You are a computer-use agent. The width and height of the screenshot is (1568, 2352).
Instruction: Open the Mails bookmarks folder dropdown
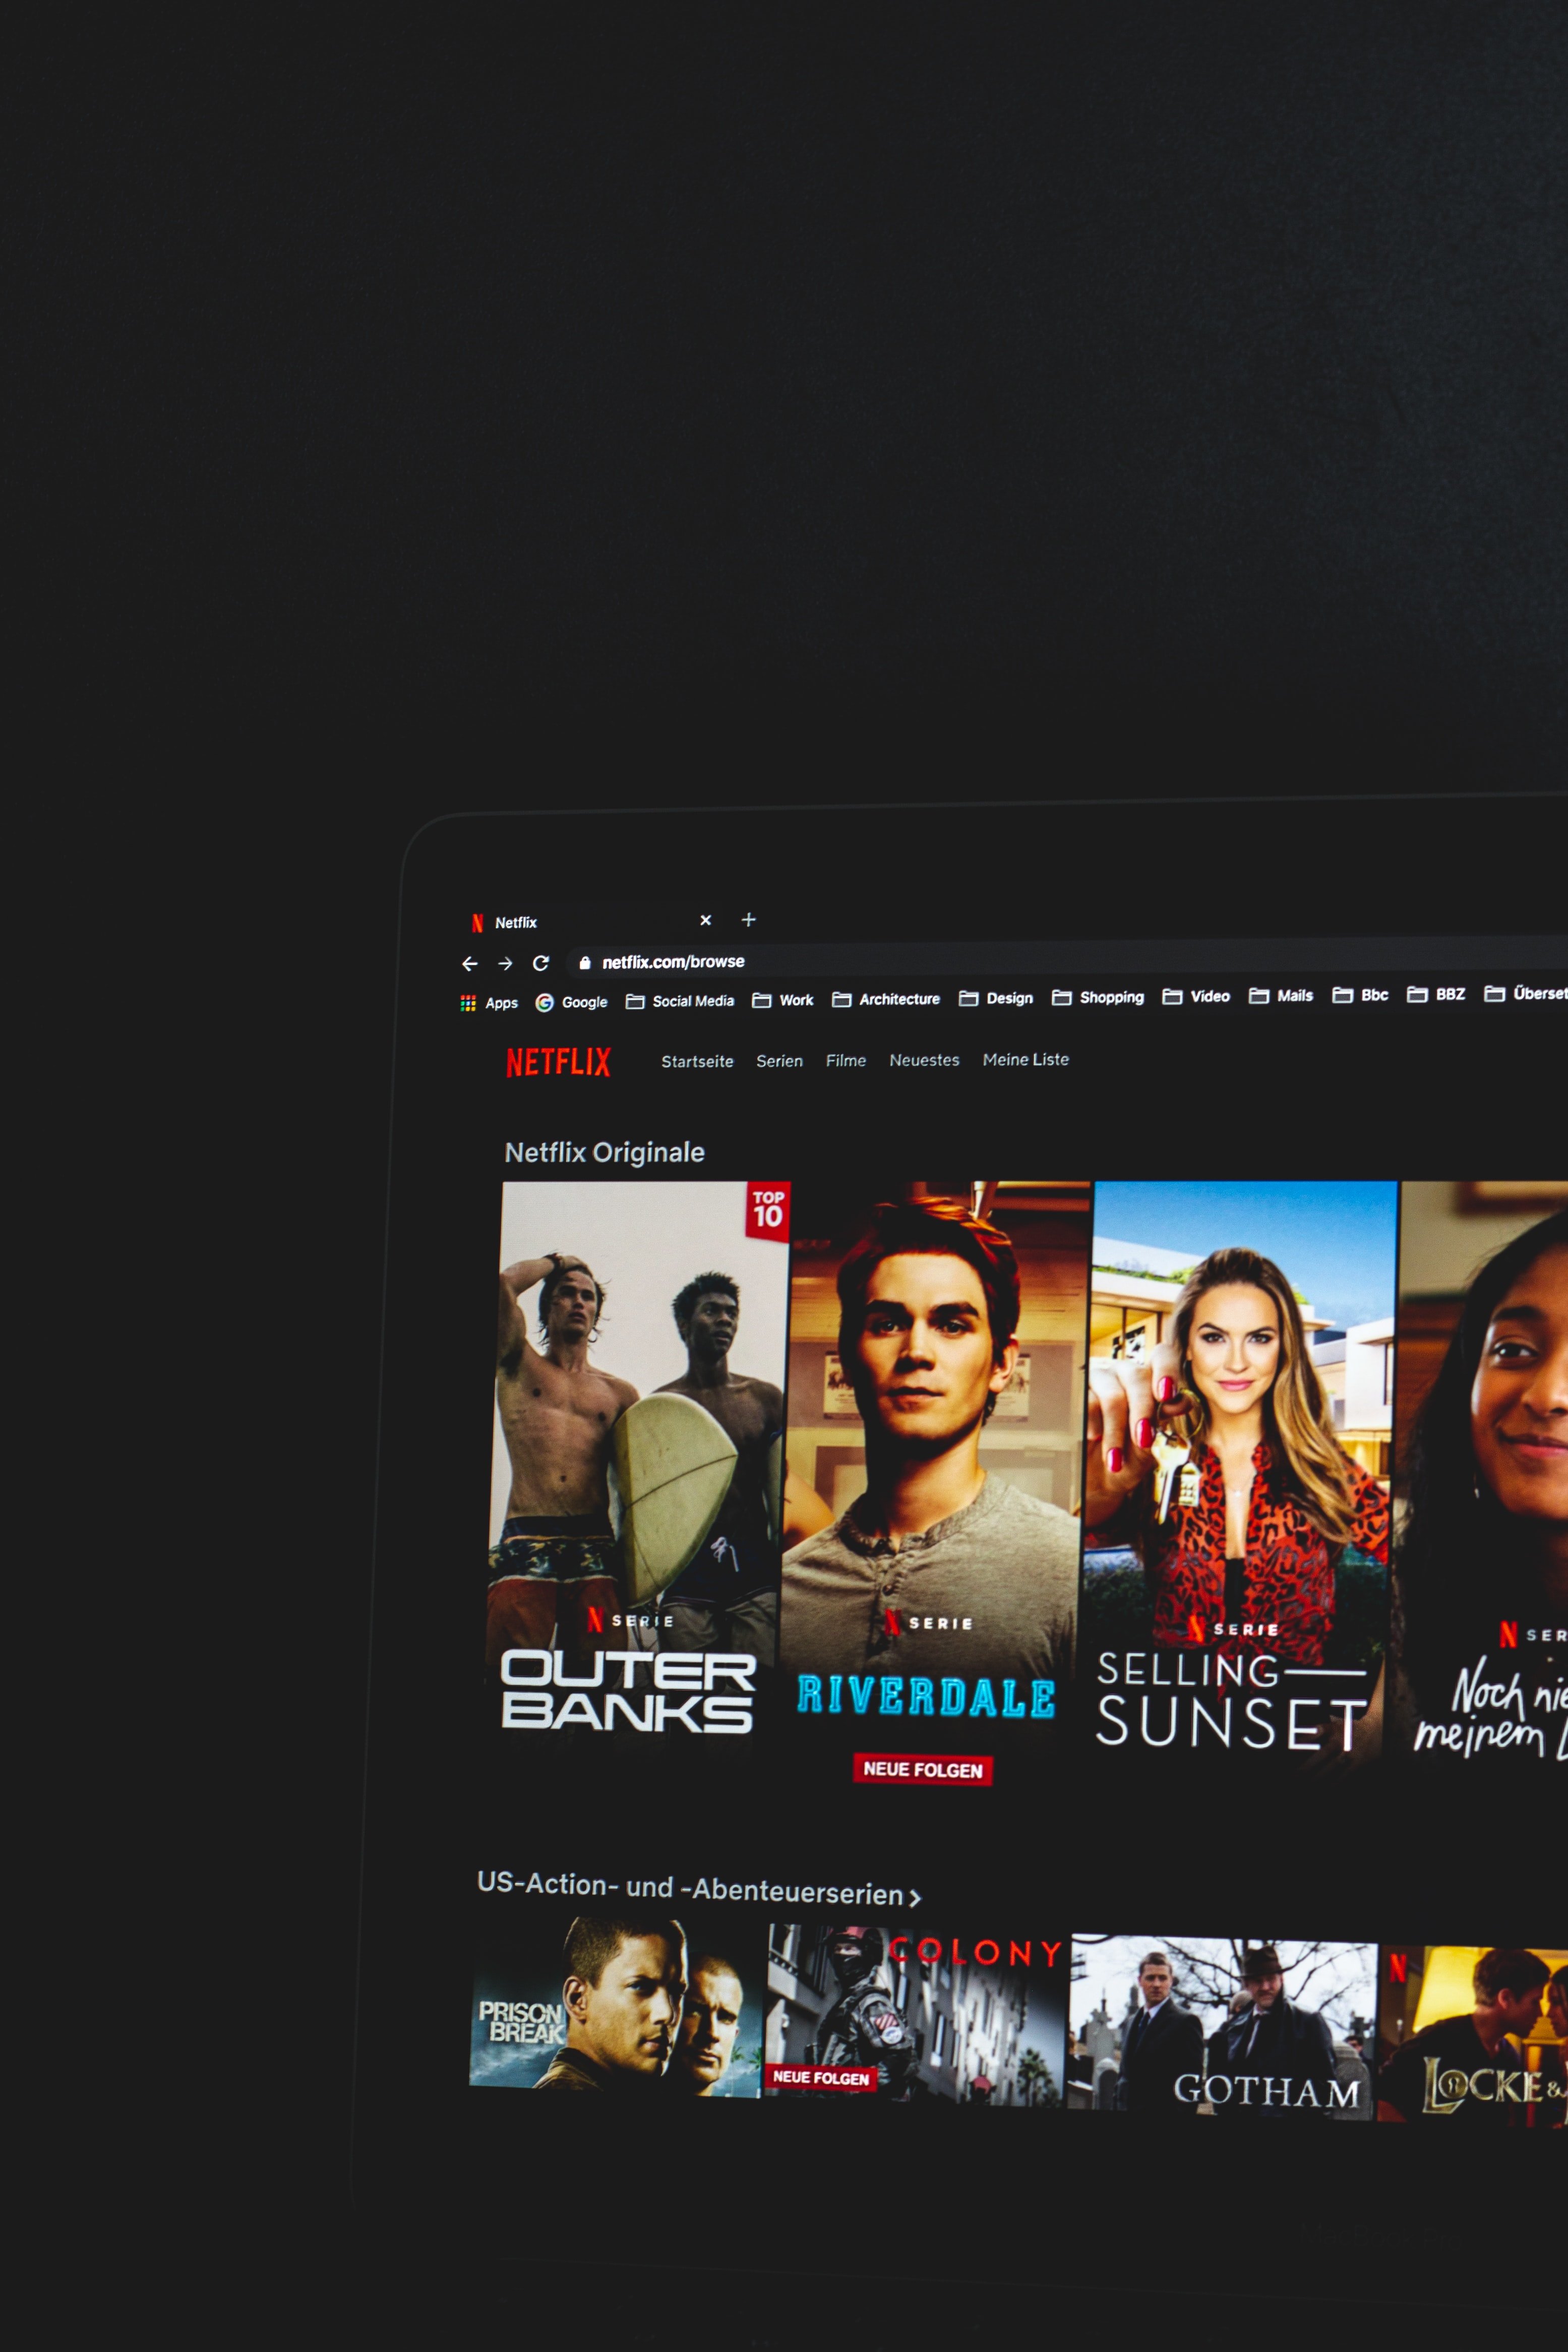pyautogui.click(x=1296, y=995)
